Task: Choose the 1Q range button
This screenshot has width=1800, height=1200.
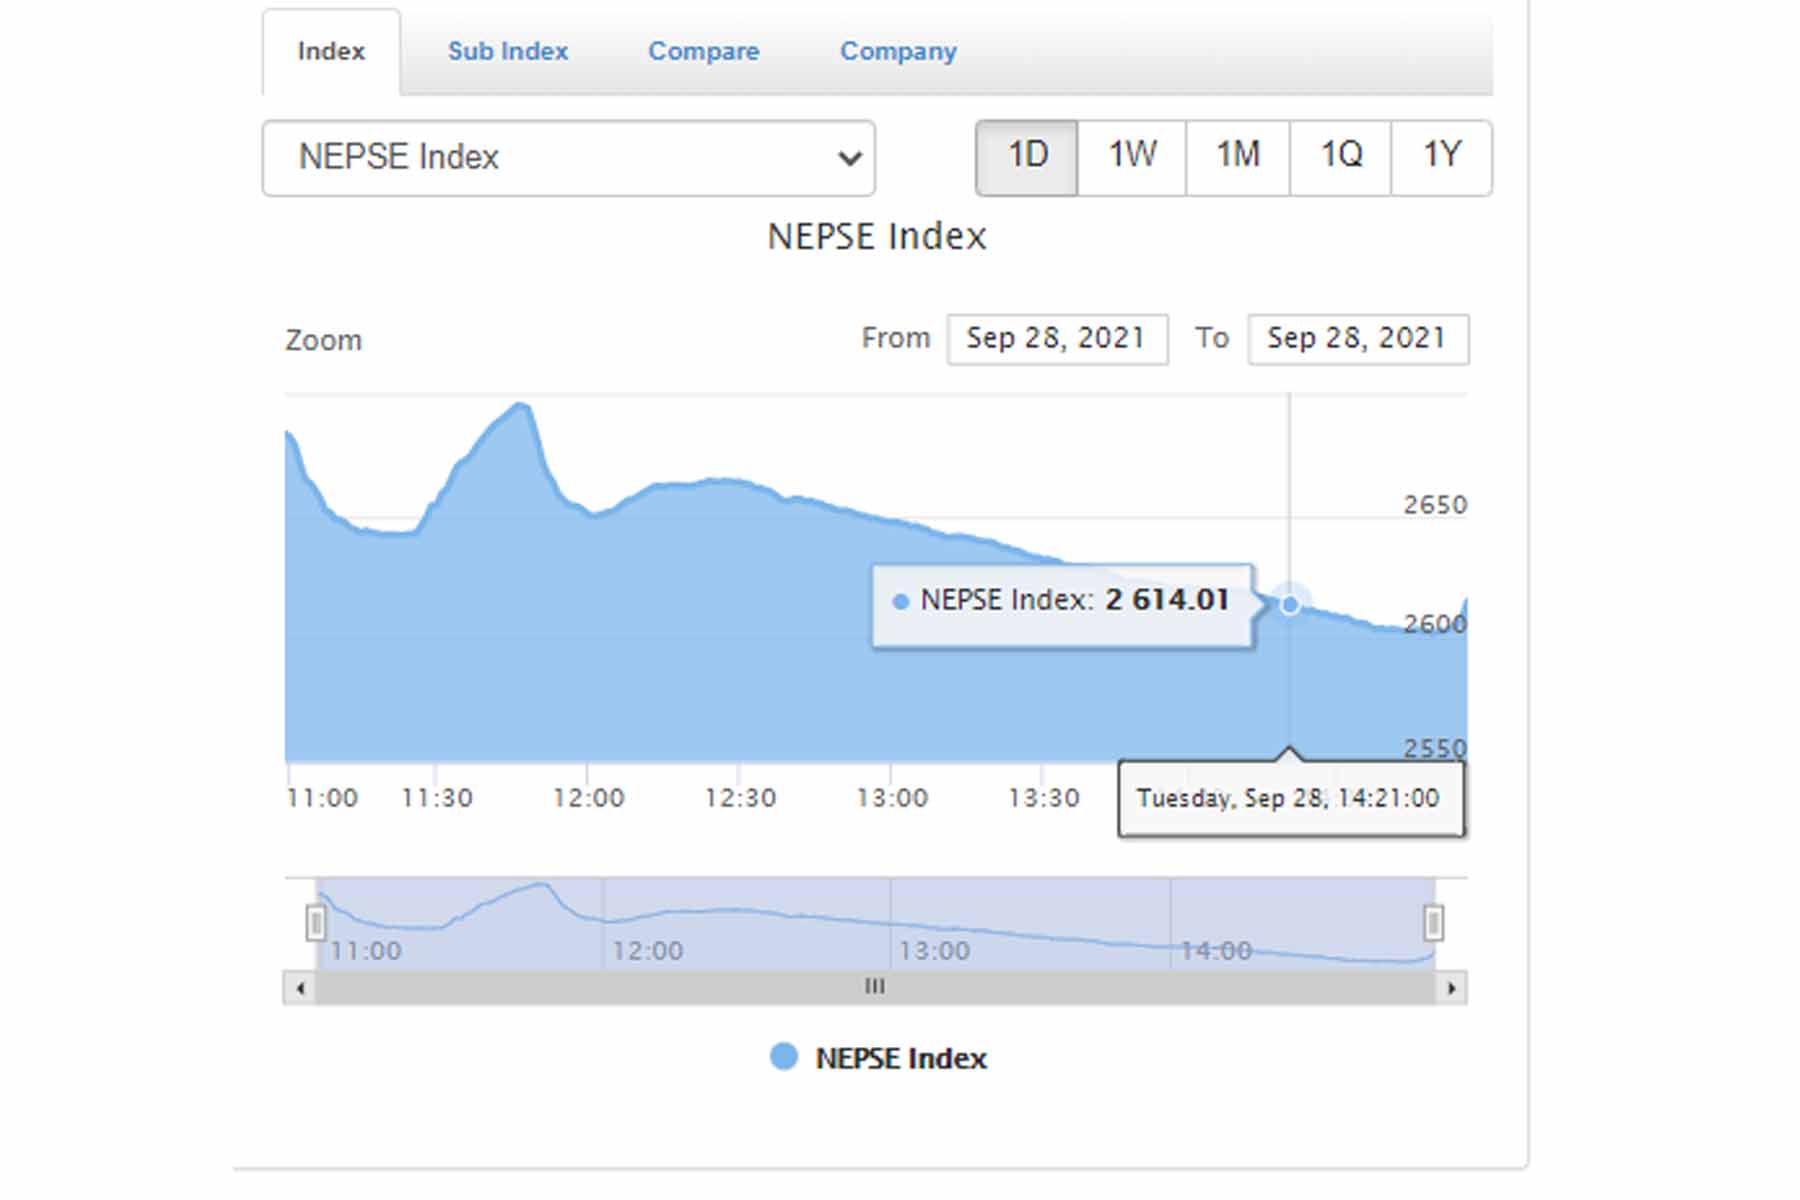Action: coord(1341,157)
